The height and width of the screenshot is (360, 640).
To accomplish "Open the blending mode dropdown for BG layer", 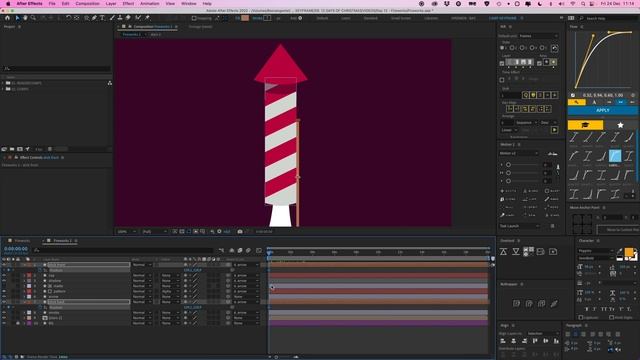I will click(142, 323).
